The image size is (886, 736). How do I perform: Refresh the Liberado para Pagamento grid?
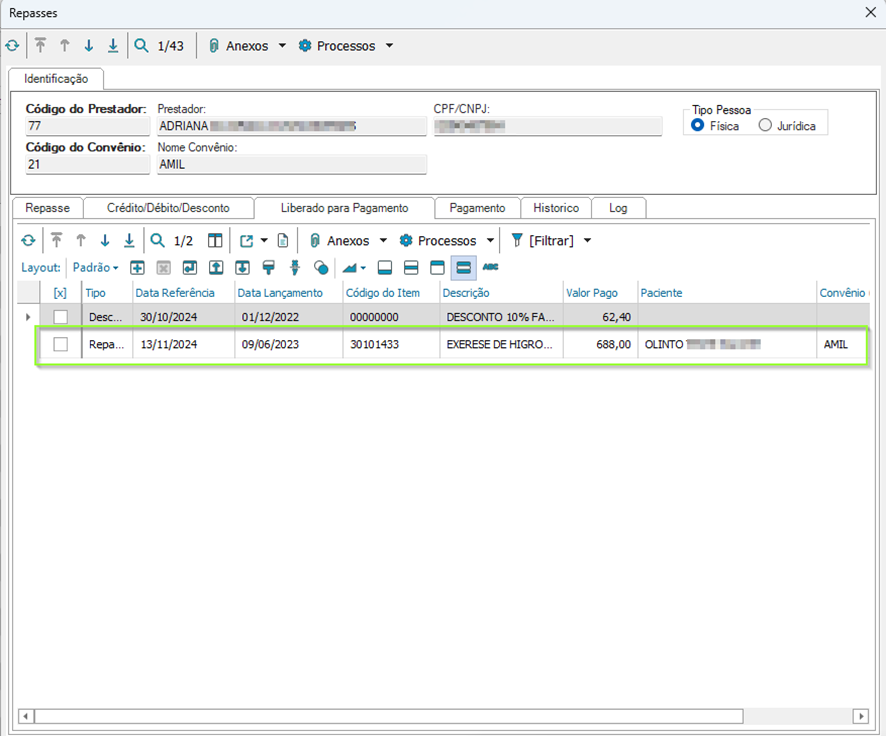[x=28, y=241]
